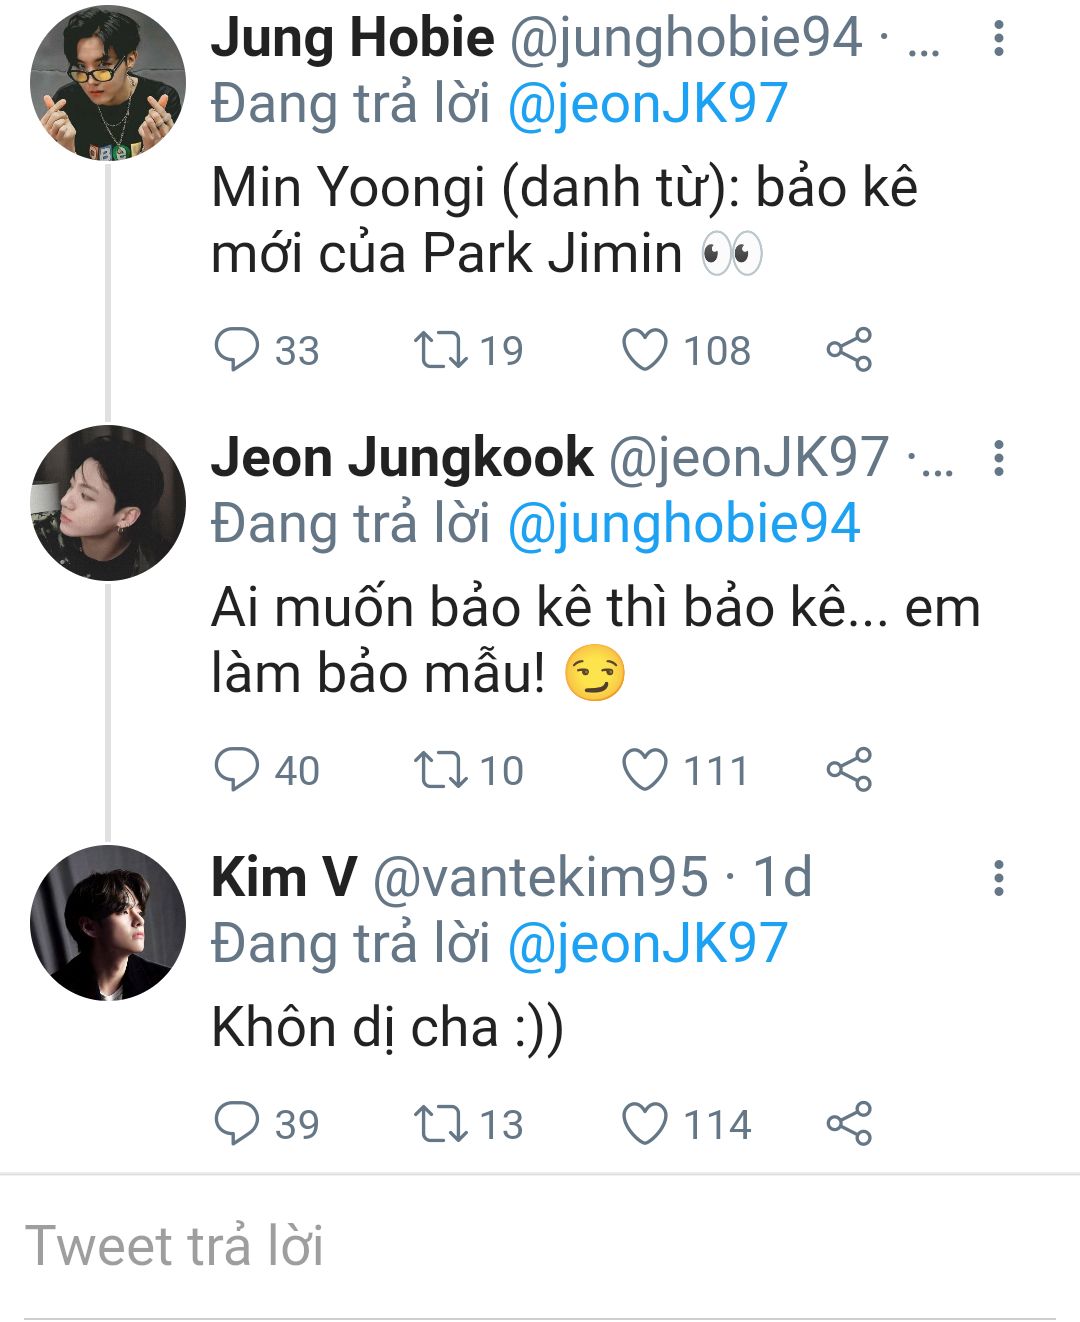Viewport: 1080px width, 1322px height.
Task: Reply to Jung Hobie's tweet
Action: (238, 350)
